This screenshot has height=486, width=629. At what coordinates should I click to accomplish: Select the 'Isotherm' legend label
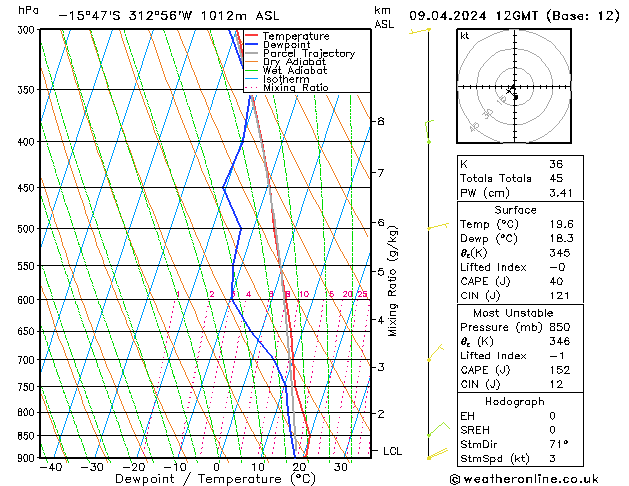pyautogui.click(x=286, y=79)
